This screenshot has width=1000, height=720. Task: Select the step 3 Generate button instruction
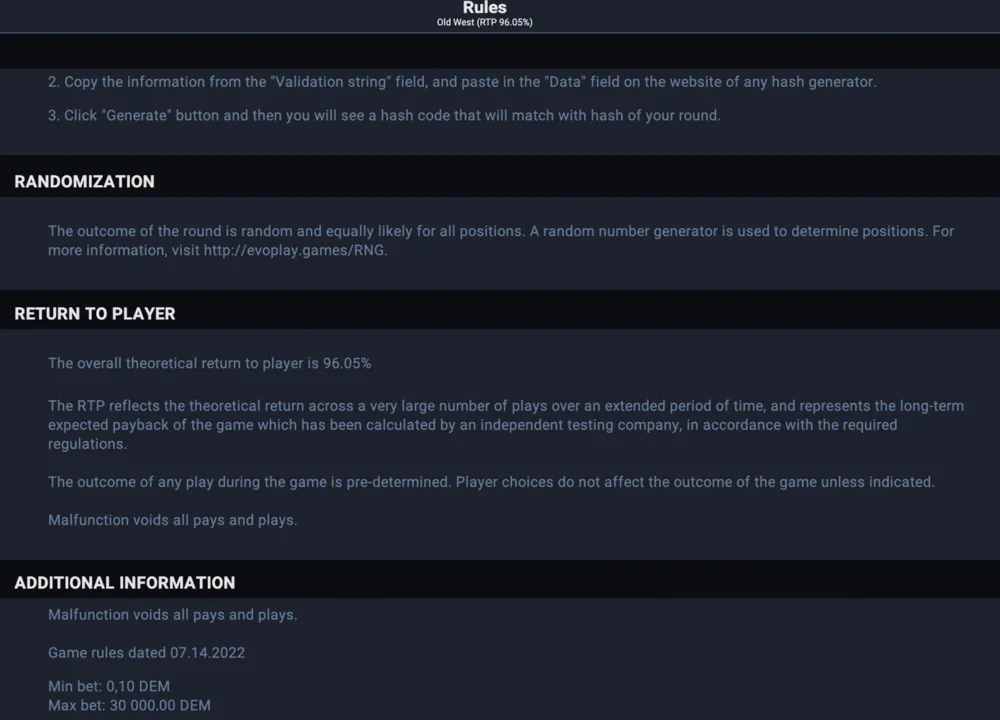385,115
